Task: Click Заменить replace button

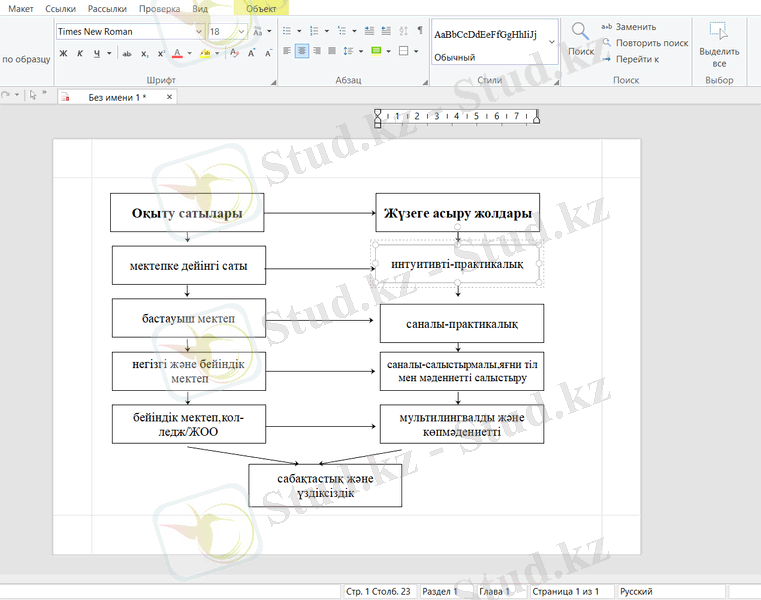Action: pos(629,27)
